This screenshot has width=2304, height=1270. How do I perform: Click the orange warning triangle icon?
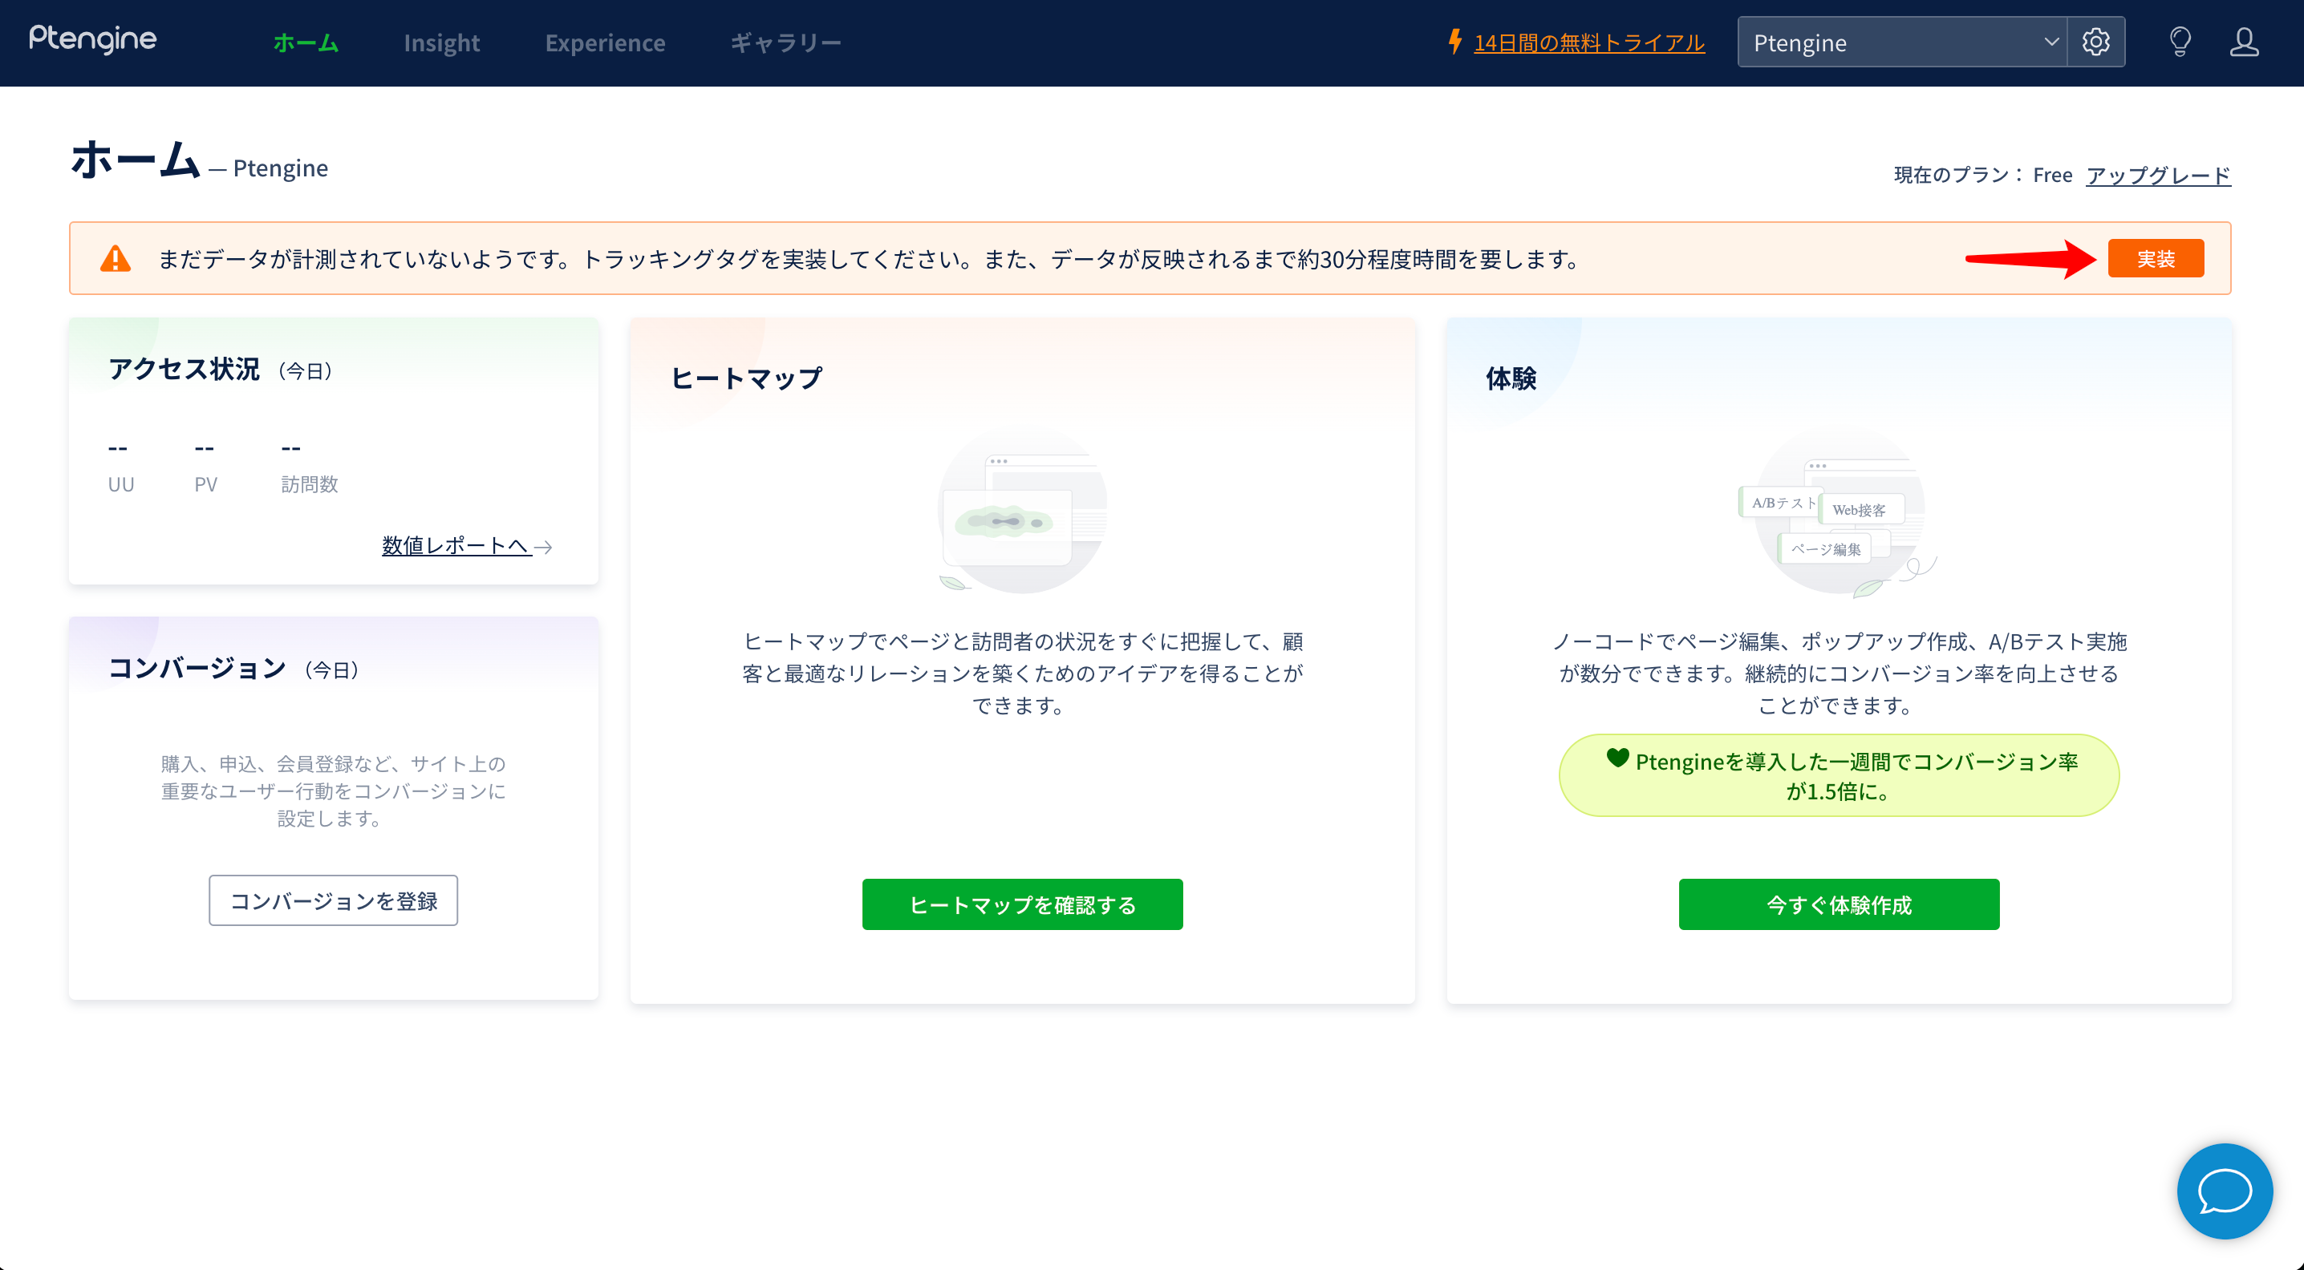[116, 259]
